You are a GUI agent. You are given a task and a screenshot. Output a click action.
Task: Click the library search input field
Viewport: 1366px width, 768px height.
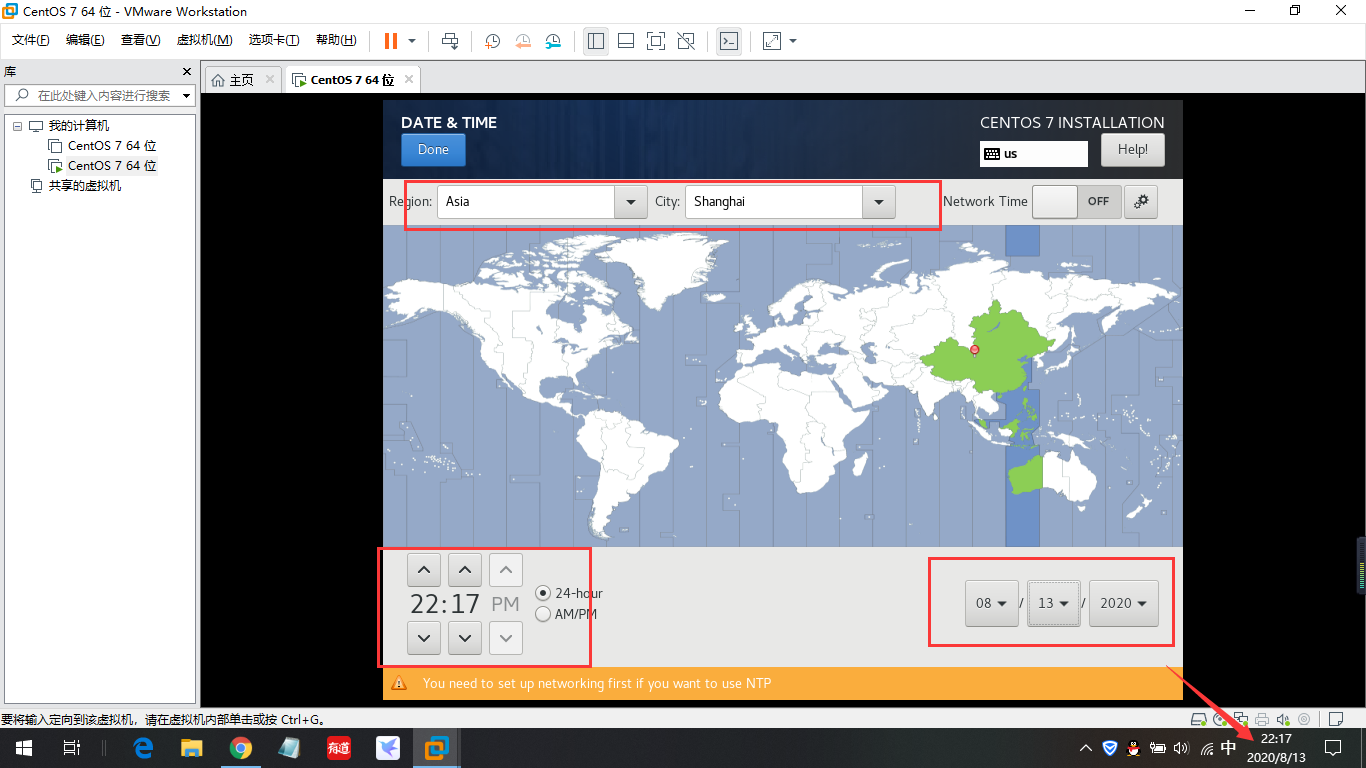pyautogui.click(x=100, y=95)
